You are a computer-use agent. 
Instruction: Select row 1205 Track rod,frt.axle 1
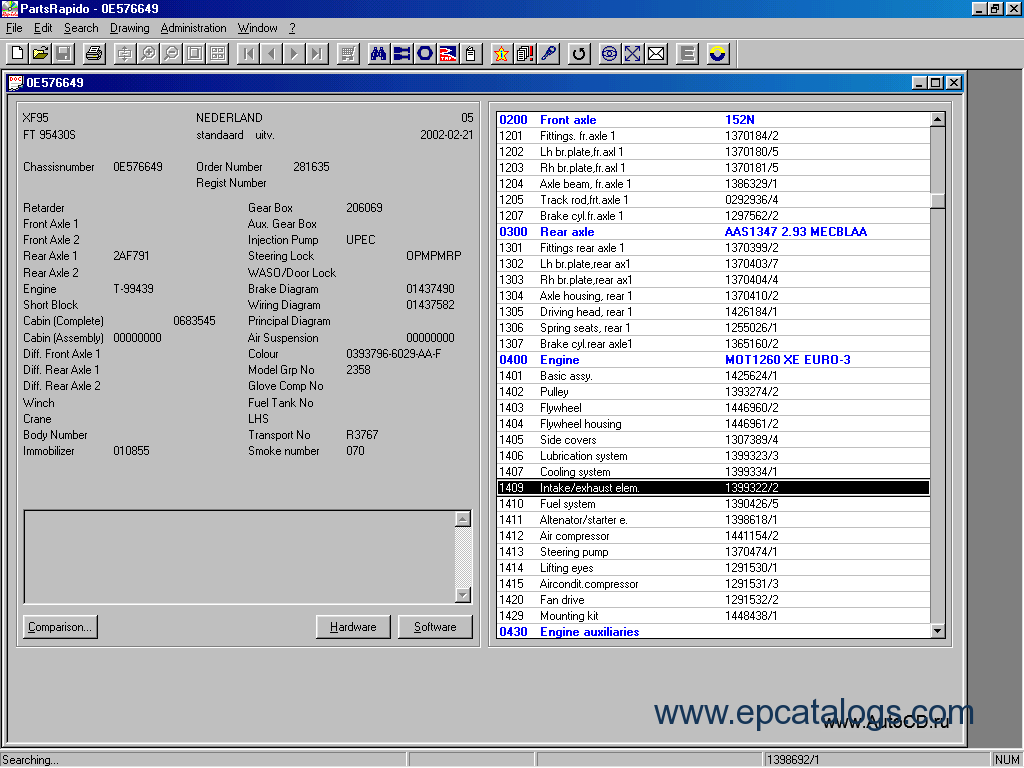[713, 200]
